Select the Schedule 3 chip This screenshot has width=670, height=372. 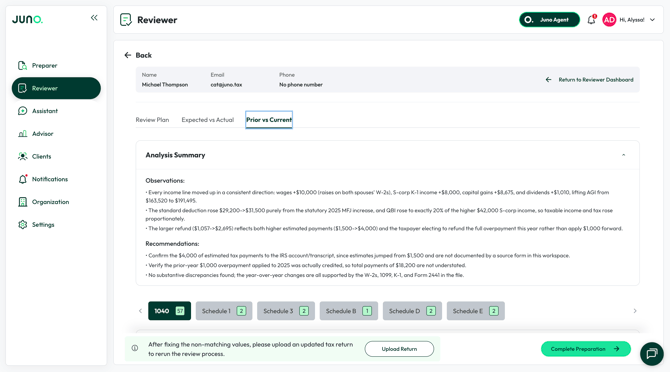[286, 311]
